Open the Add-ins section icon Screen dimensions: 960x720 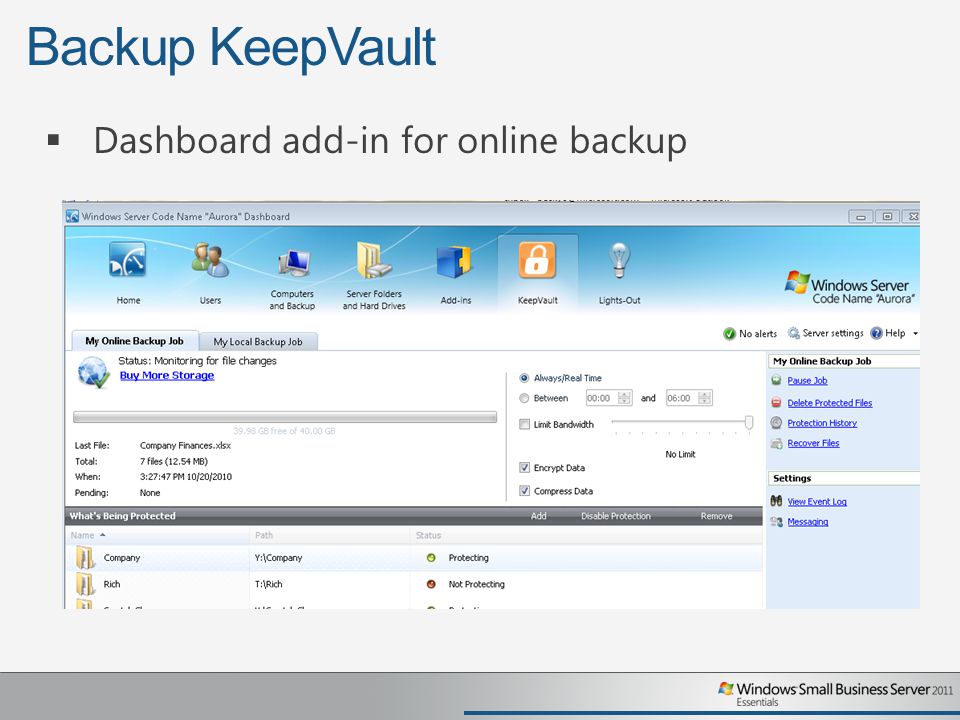tap(454, 262)
